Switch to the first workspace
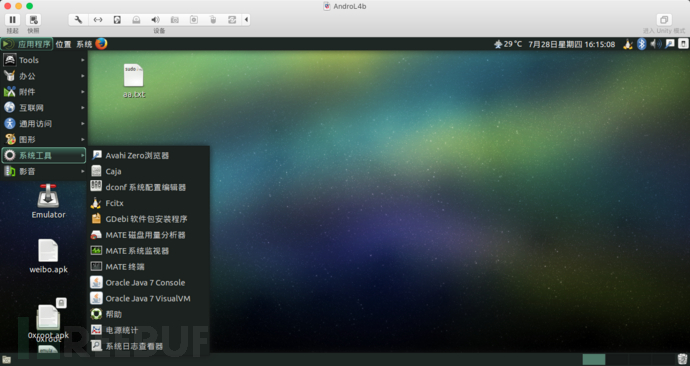Screen dimensions: 690x366 (594, 359)
